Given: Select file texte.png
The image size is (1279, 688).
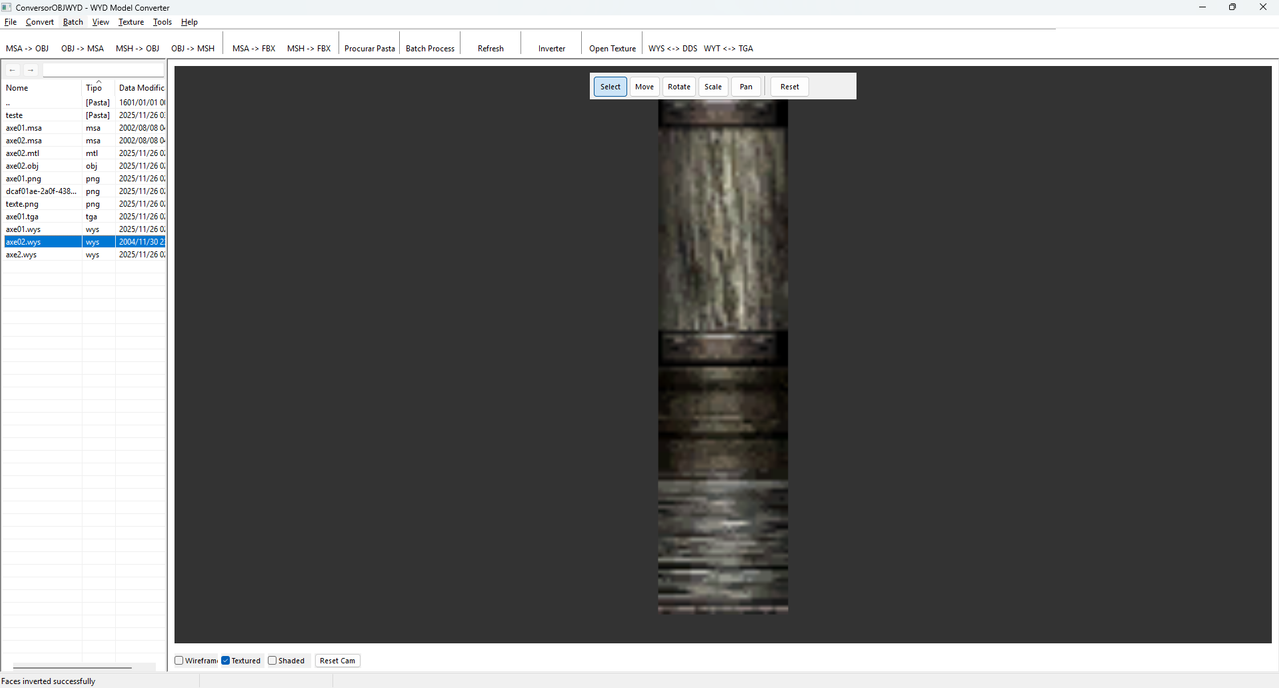Looking at the screenshot, I should pos(84,204).
